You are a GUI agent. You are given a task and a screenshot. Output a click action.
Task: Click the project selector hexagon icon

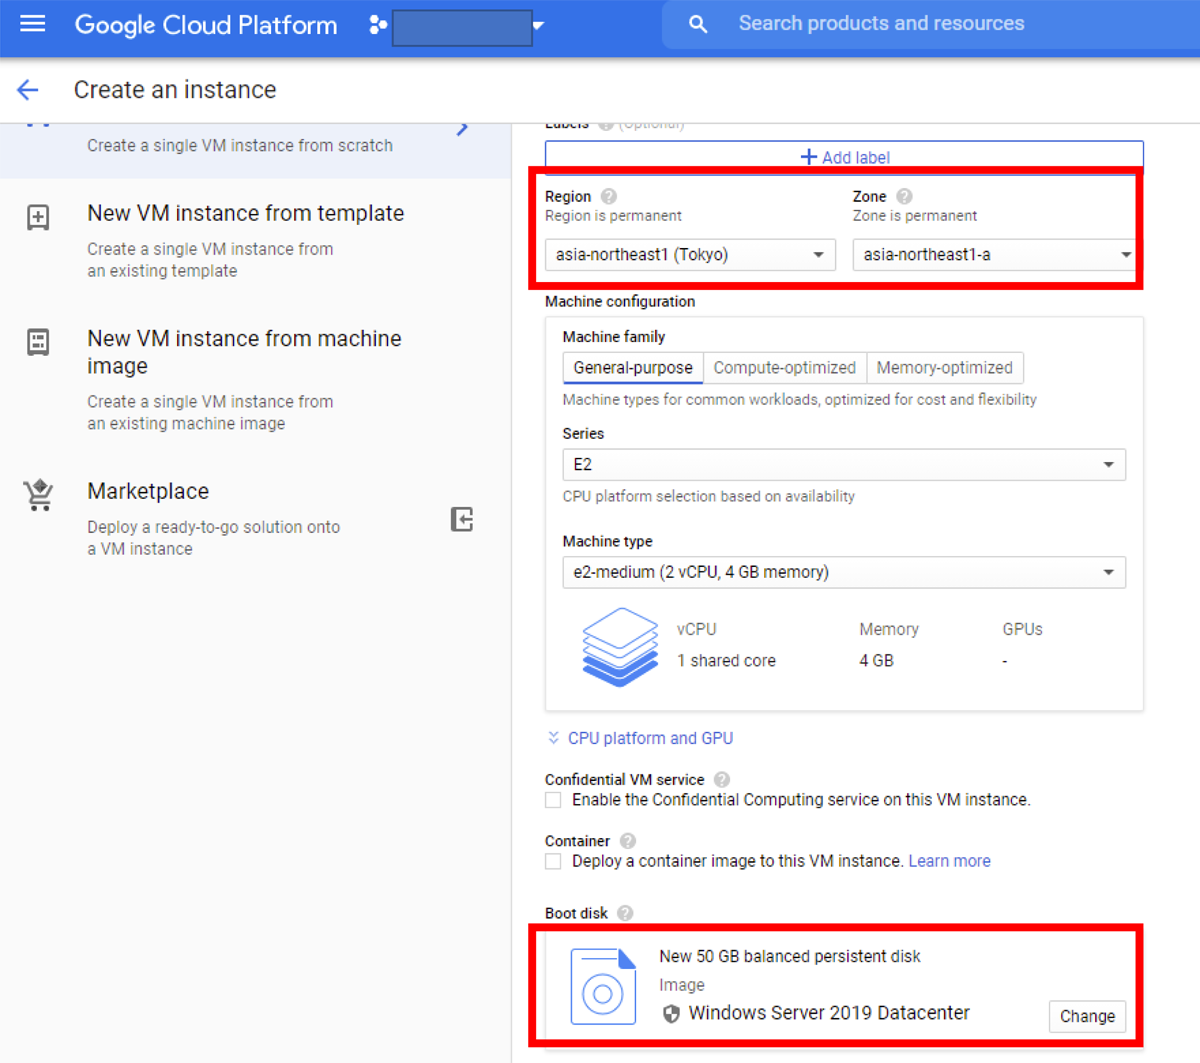(377, 25)
